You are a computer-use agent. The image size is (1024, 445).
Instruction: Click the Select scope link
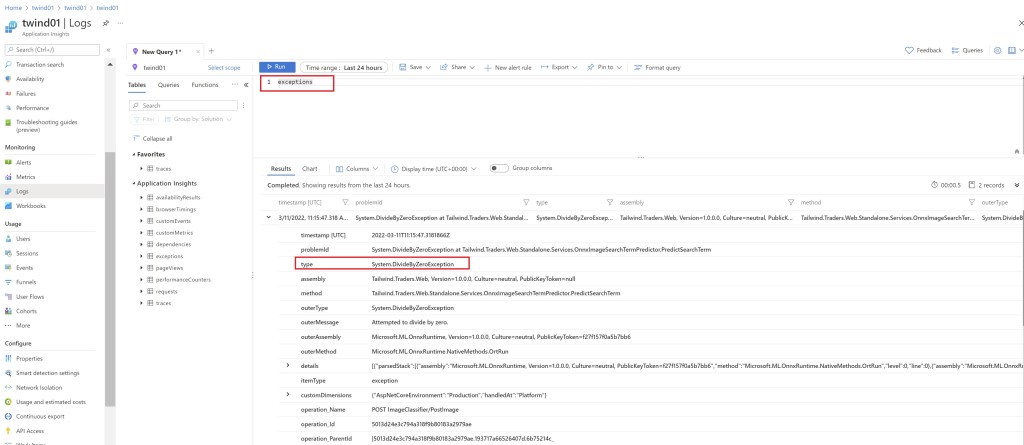[x=223, y=67]
